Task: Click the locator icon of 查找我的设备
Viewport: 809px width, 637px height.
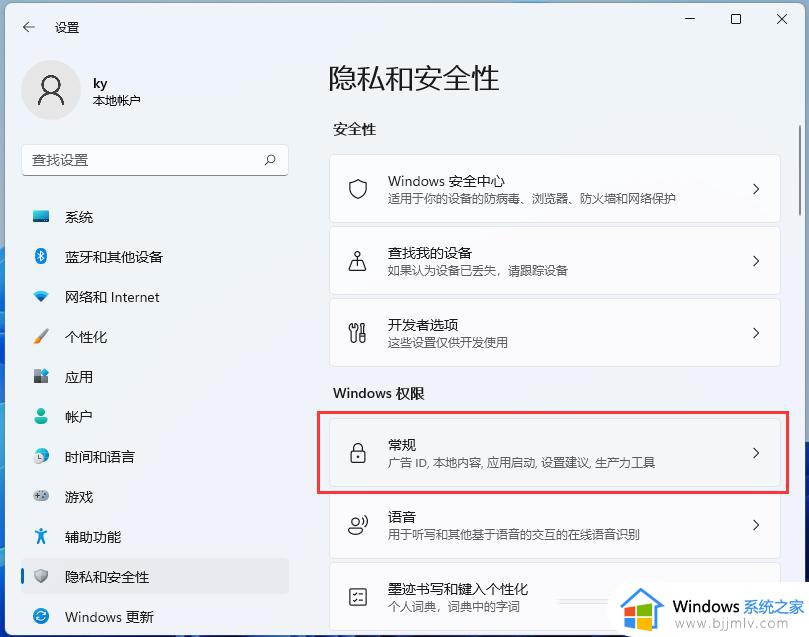Action: point(358,261)
